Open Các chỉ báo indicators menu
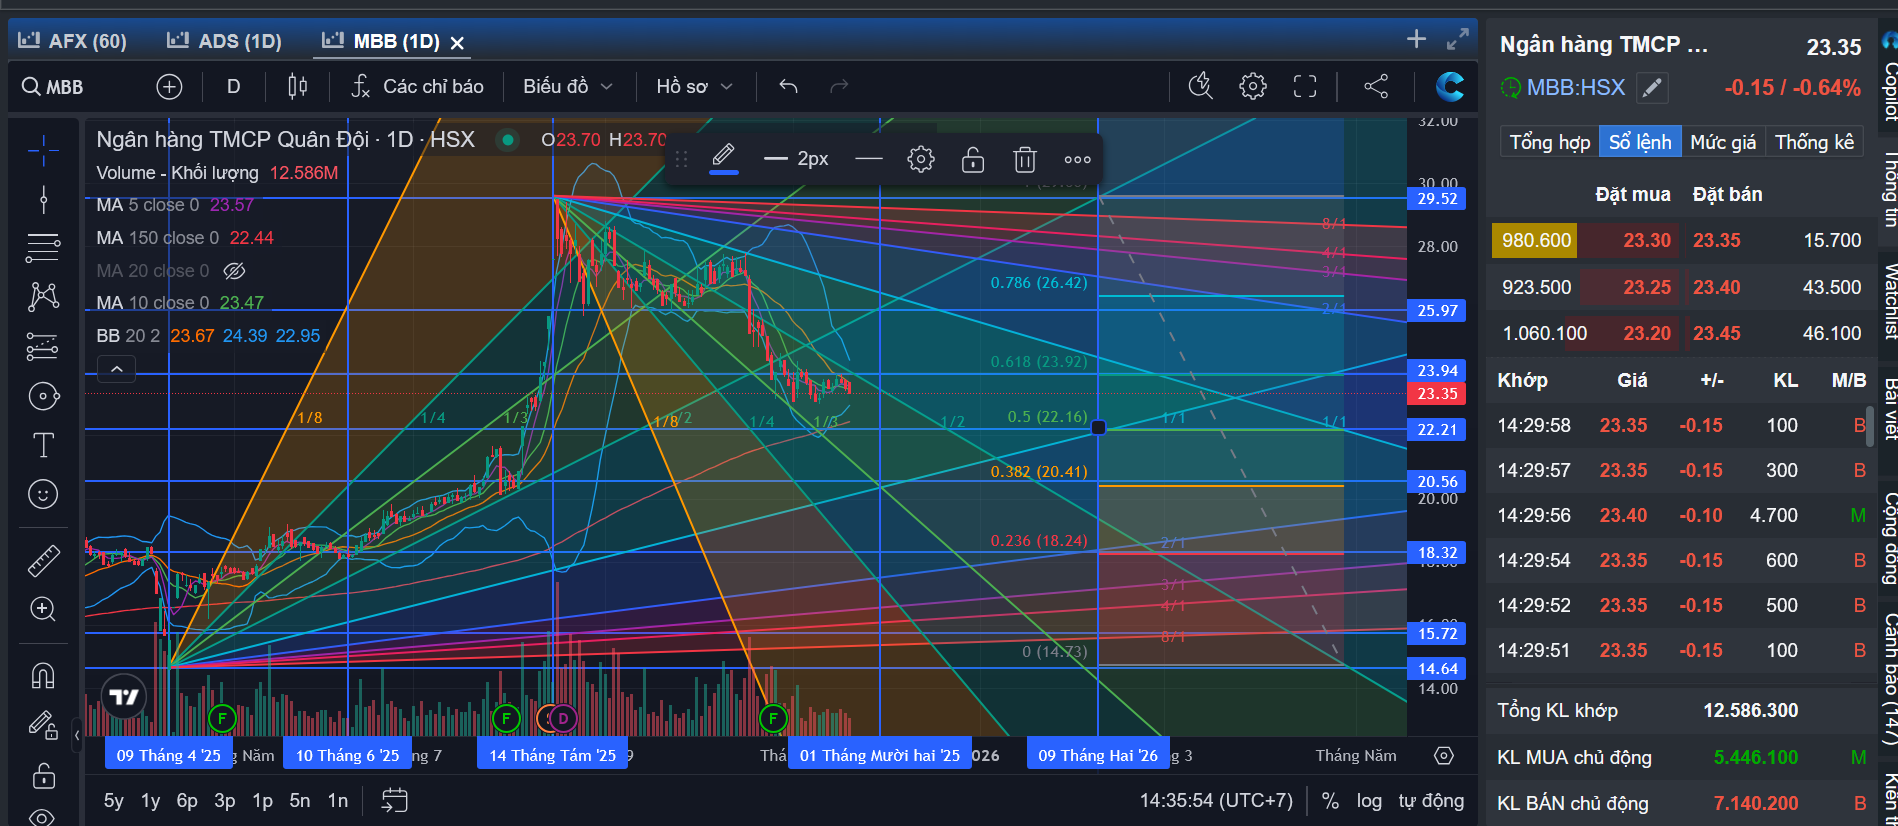This screenshot has width=1898, height=826. [417, 87]
